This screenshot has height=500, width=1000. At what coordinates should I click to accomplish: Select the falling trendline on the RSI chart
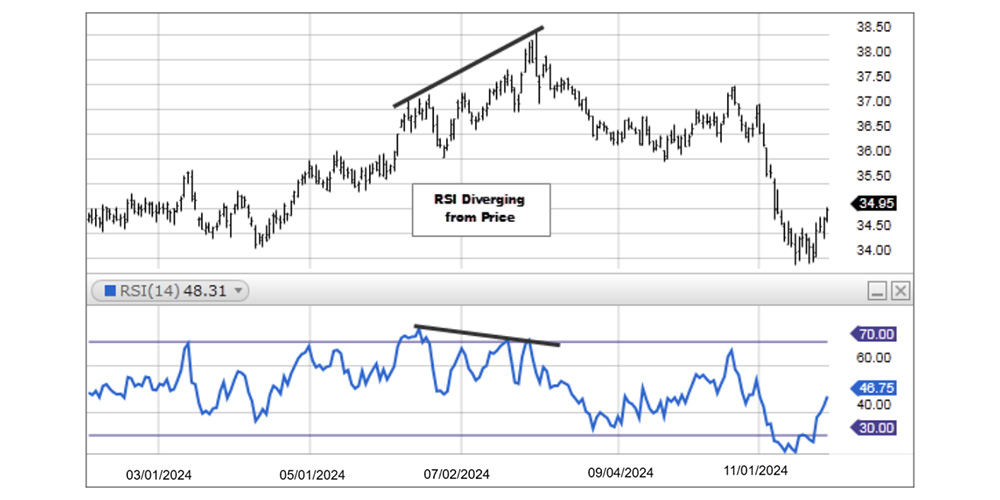(x=487, y=336)
